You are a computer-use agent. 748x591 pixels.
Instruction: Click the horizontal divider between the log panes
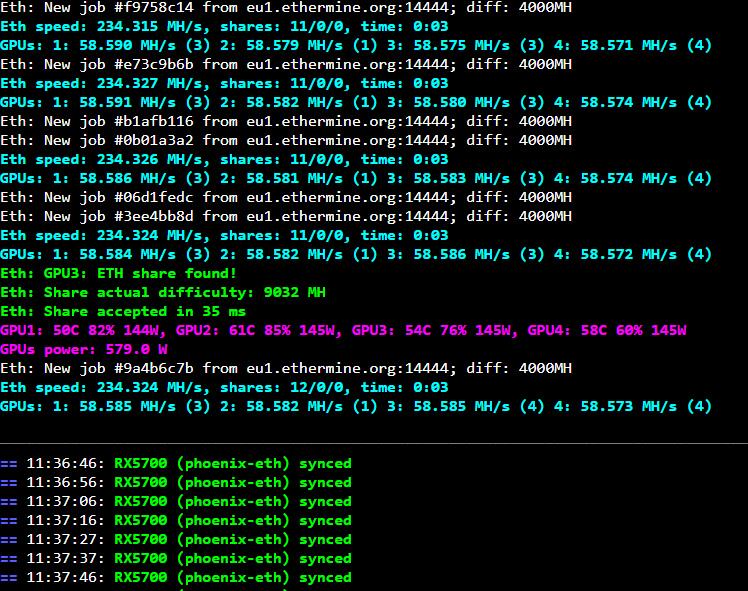(x=374, y=442)
